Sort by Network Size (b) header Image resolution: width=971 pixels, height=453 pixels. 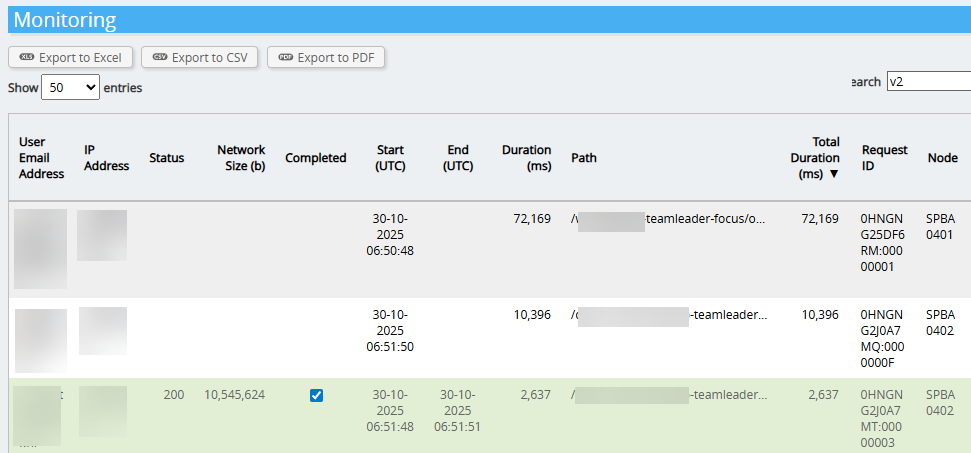[241, 158]
